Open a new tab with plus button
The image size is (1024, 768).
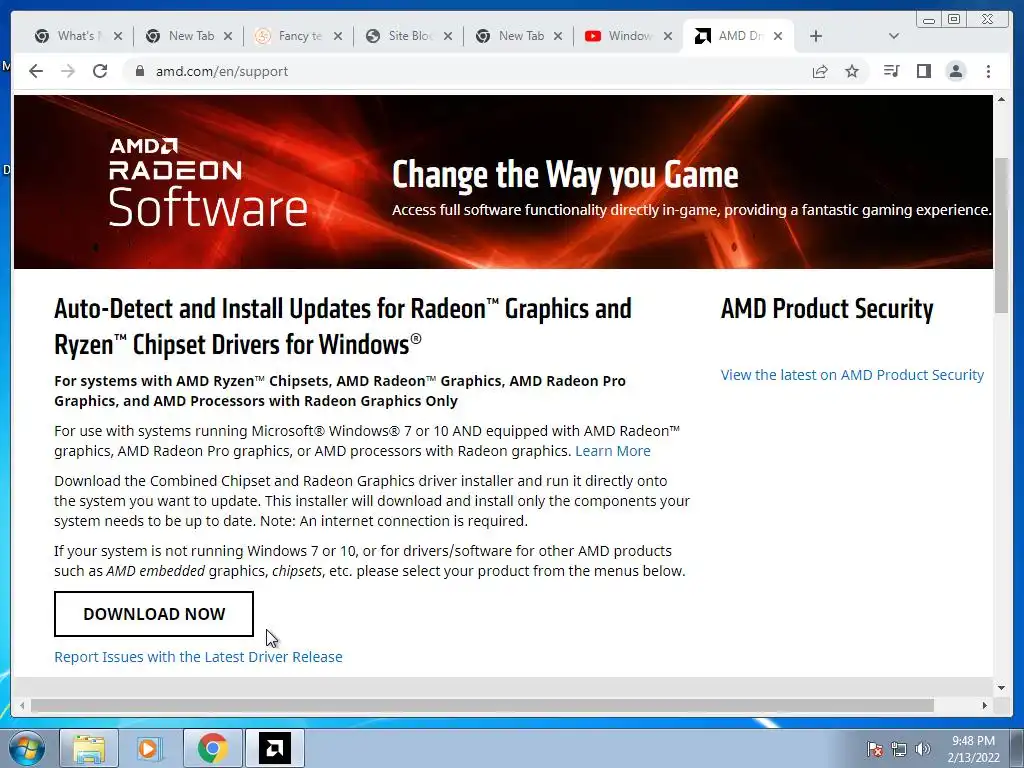coord(816,36)
